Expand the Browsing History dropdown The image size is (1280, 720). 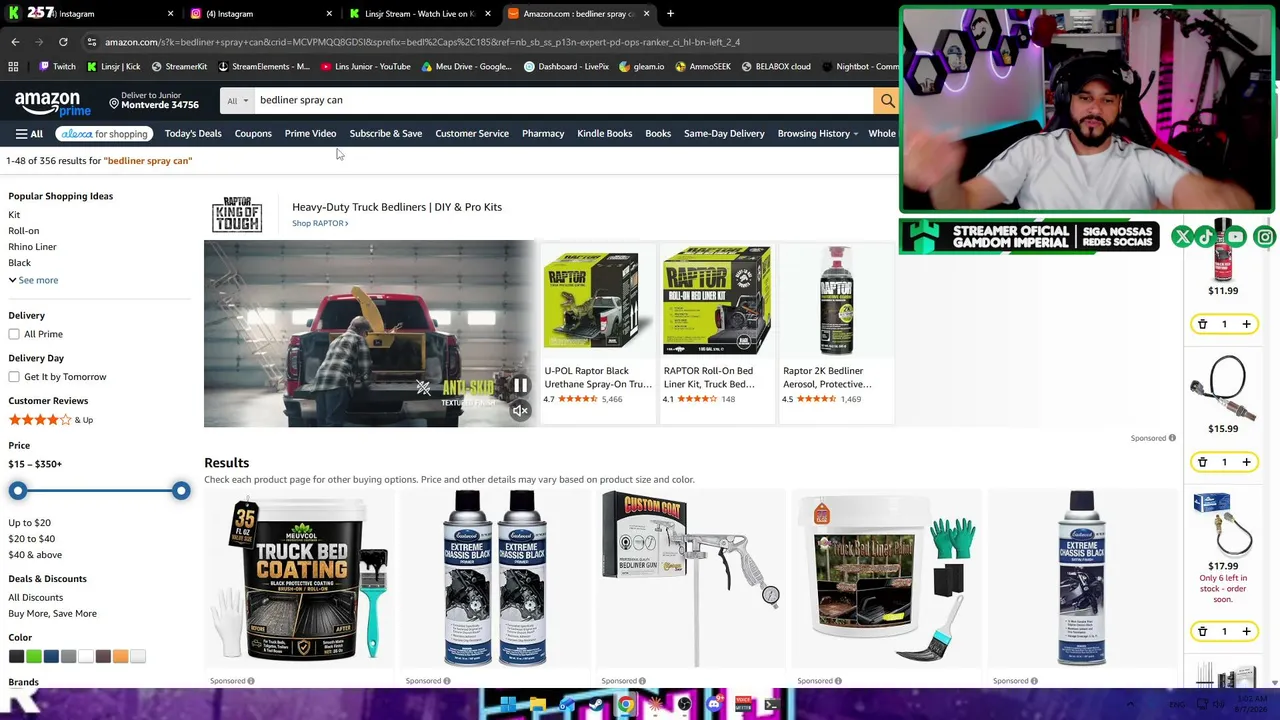pyautogui.click(x=818, y=134)
